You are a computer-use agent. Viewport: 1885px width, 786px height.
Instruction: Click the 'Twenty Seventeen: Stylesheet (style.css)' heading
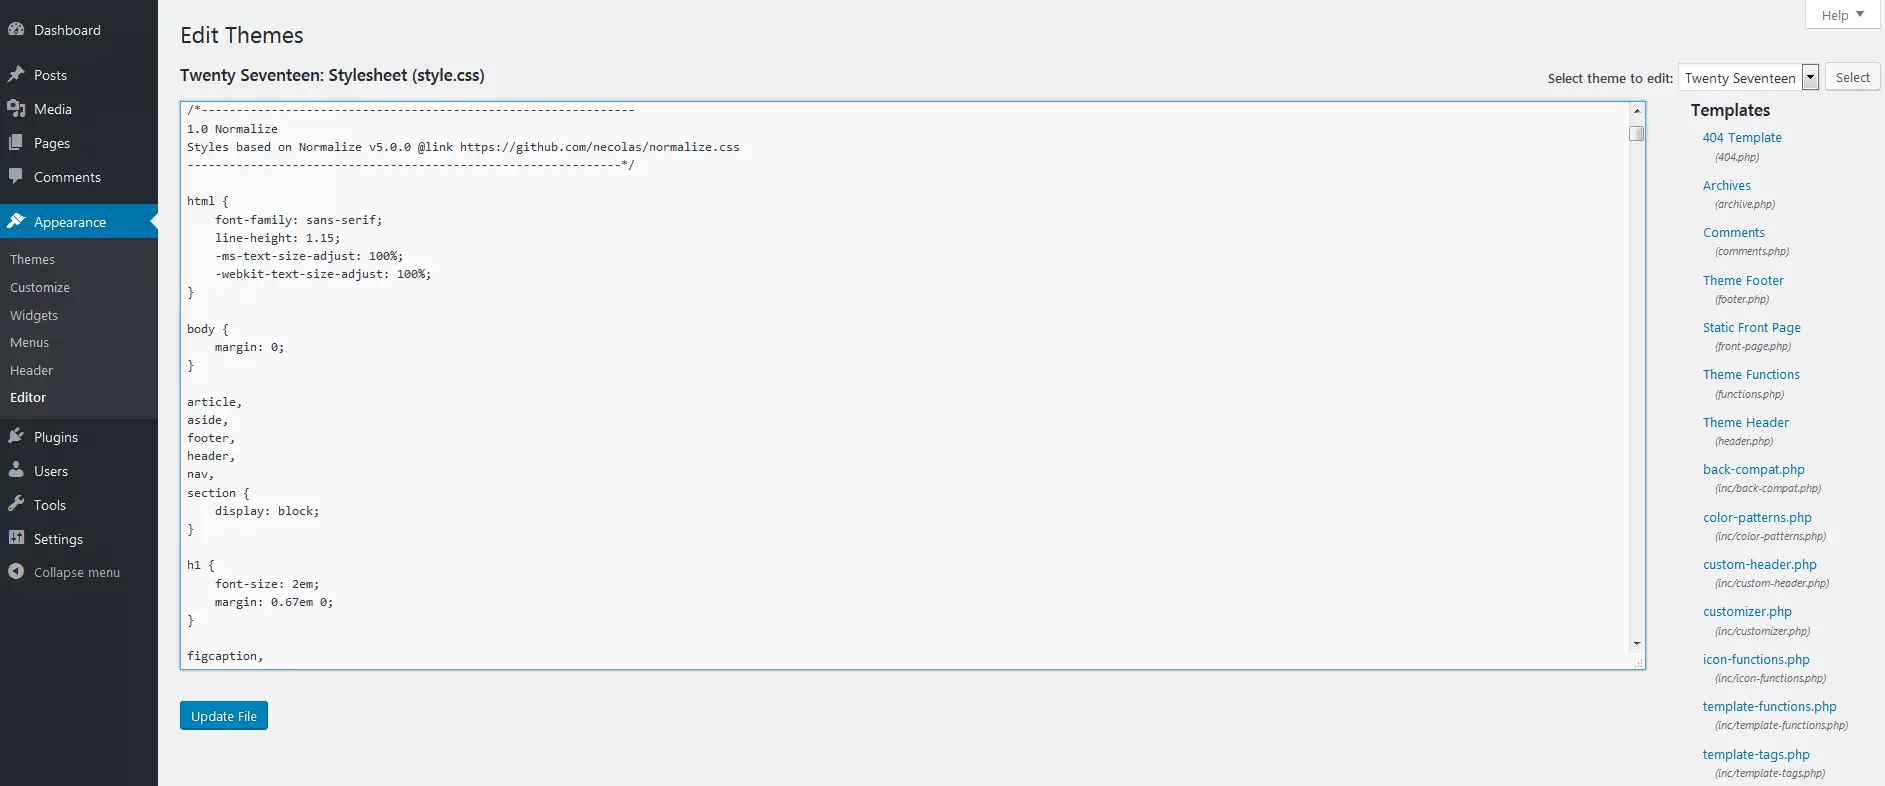coord(332,76)
